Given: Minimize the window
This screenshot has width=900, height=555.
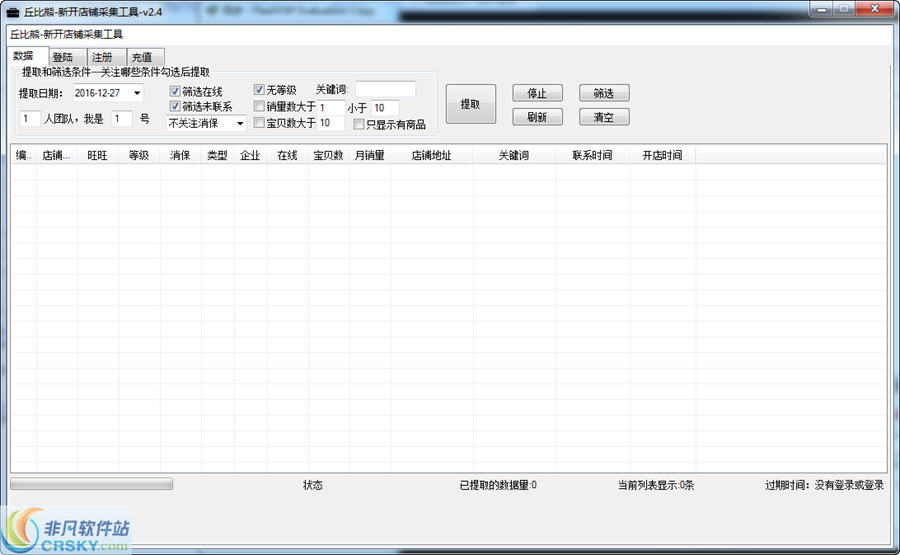Looking at the screenshot, I should pyautogui.click(x=821, y=9).
